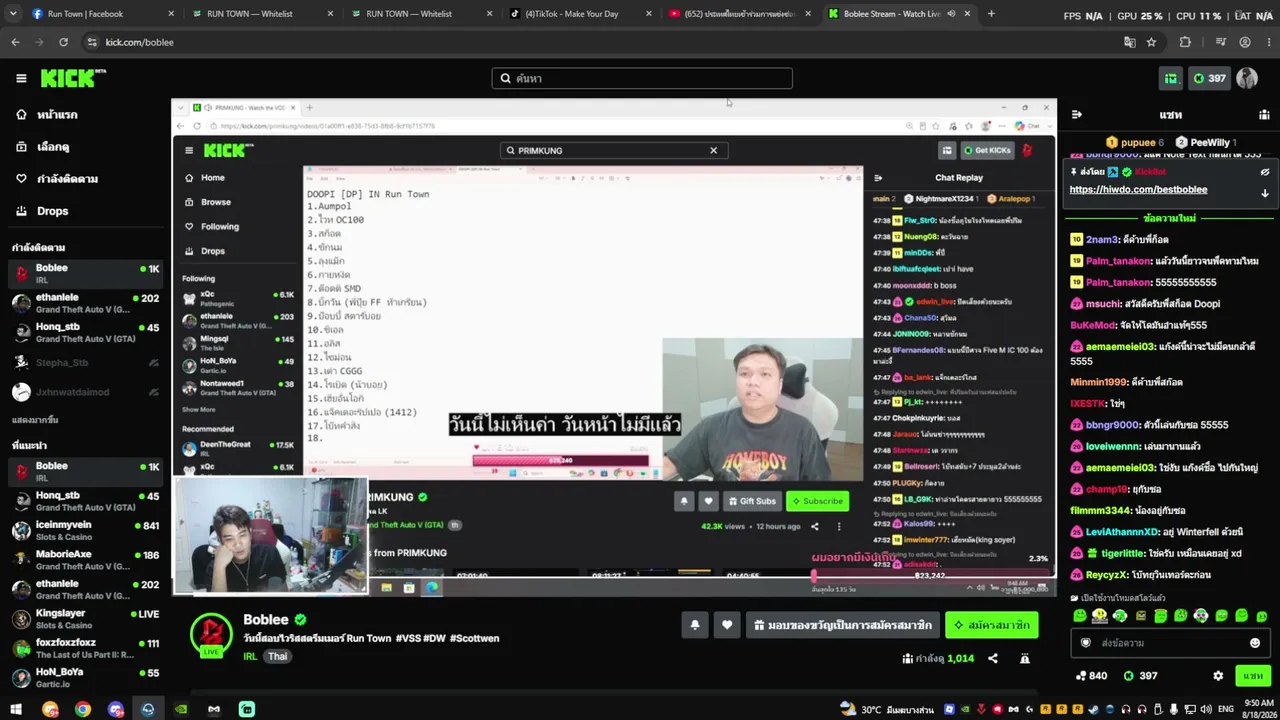Mute the Boblee Stream tab audio
1280x720 pixels.
pos(951,14)
